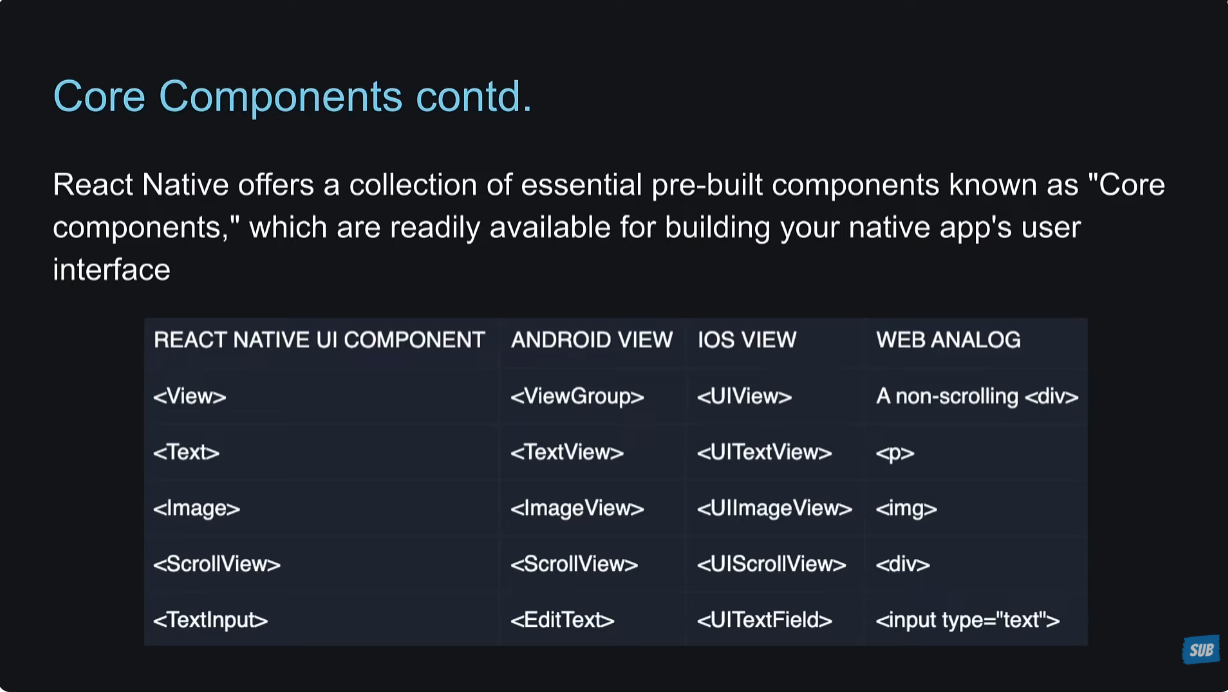Click the <UIView> iOS cell
This screenshot has width=1228, height=692.
tap(745, 396)
